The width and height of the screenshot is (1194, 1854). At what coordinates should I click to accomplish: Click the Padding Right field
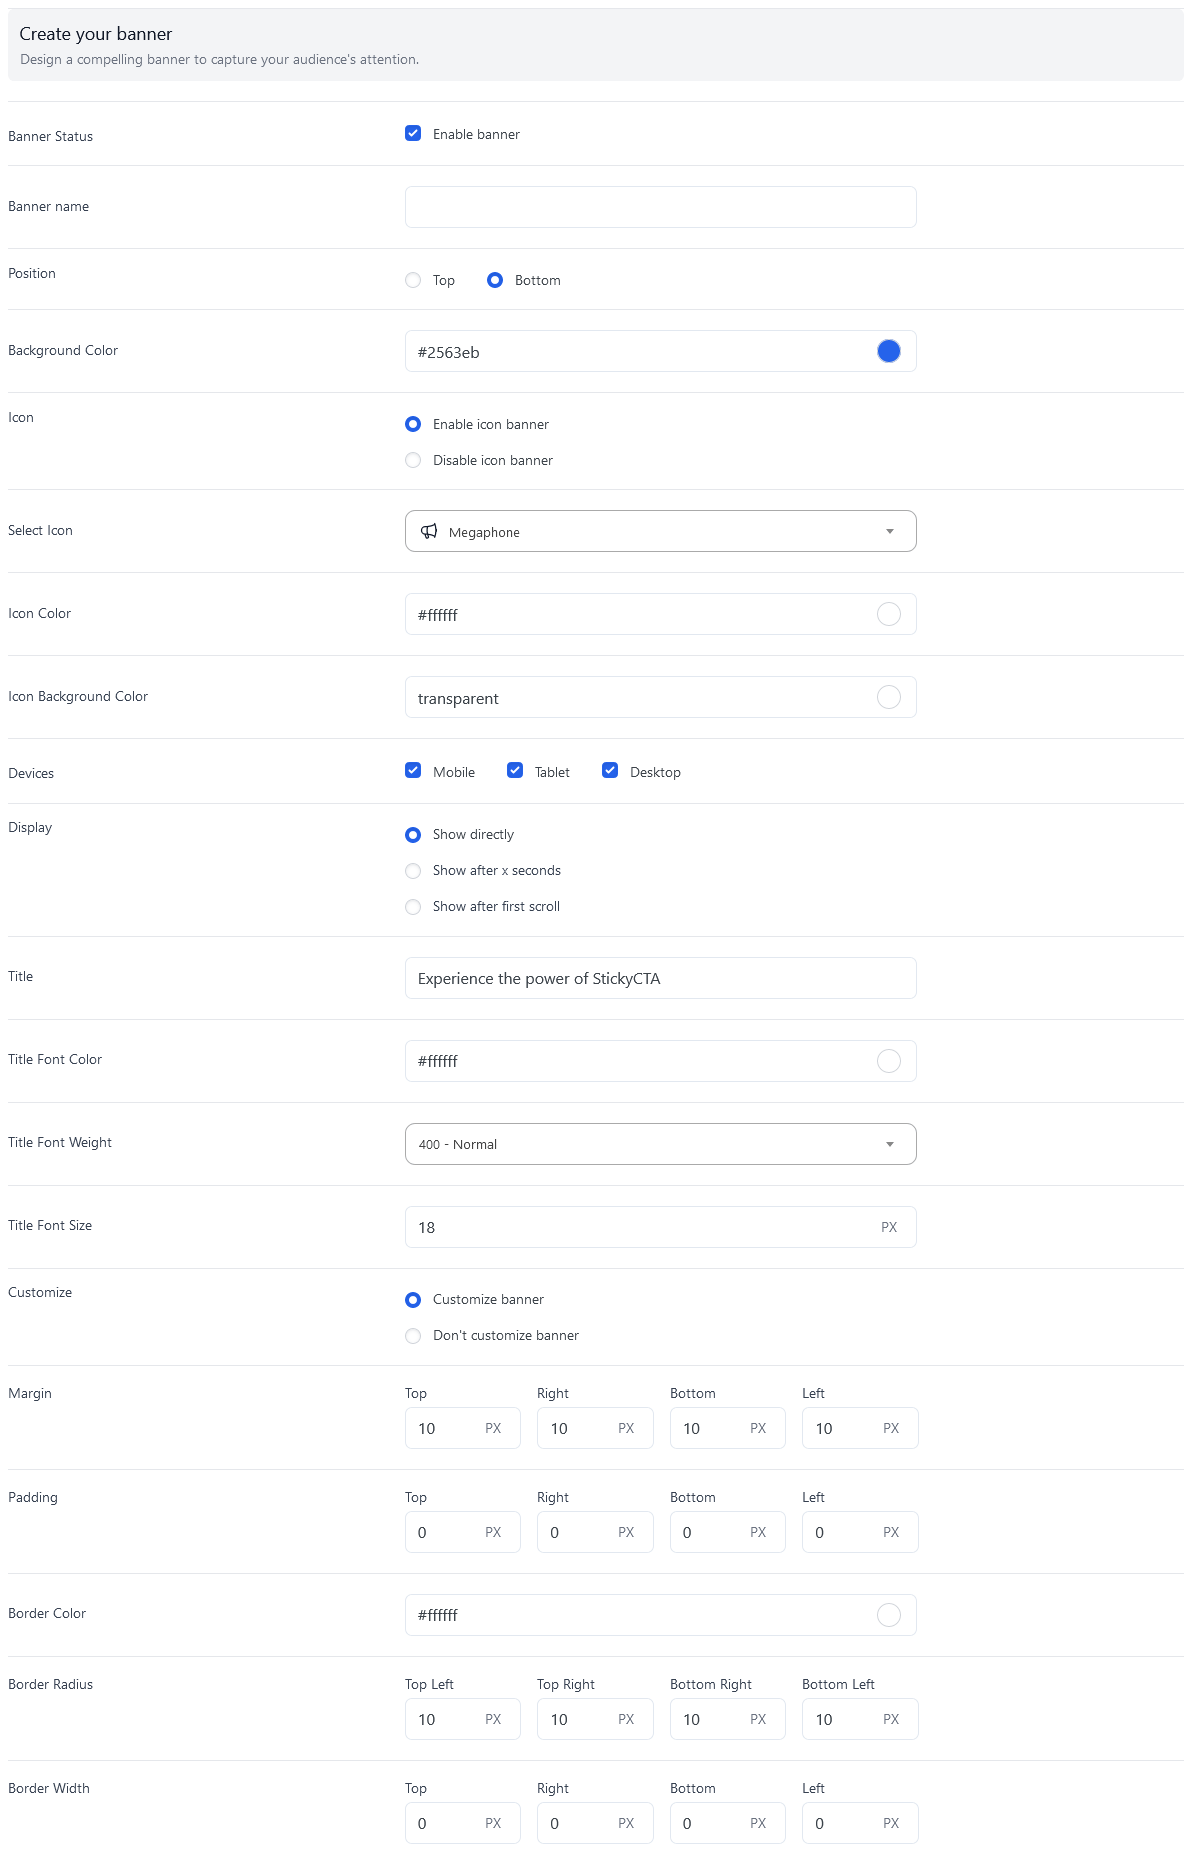point(595,1532)
